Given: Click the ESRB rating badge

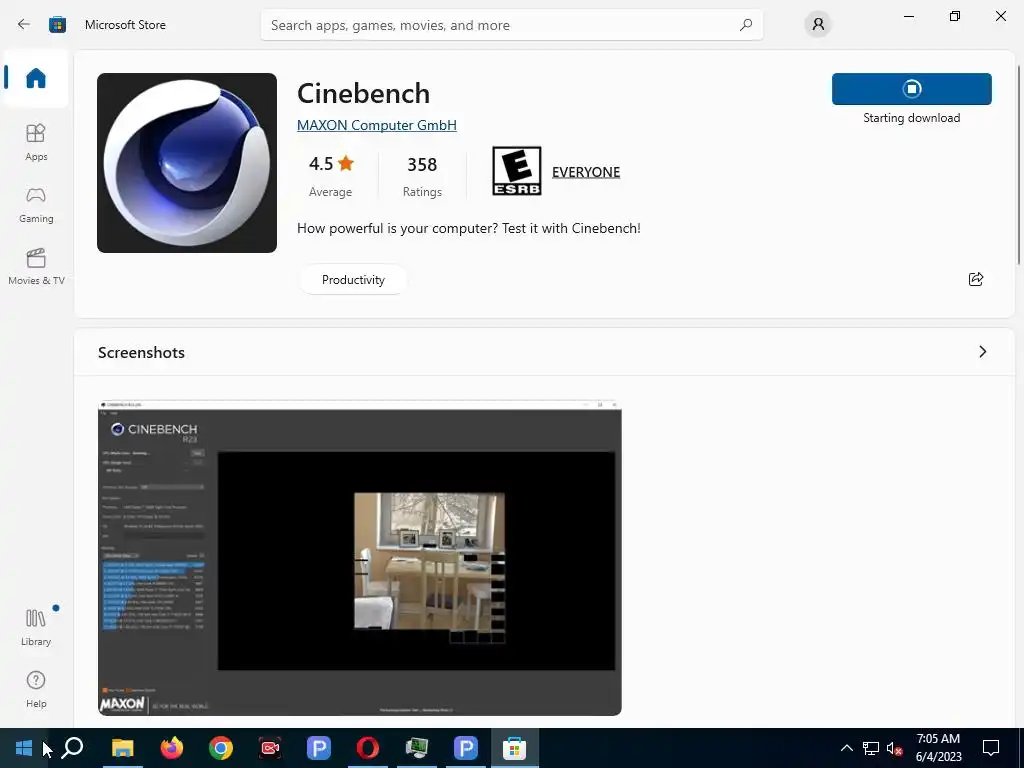Looking at the screenshot, I should [x=517, y=171].
